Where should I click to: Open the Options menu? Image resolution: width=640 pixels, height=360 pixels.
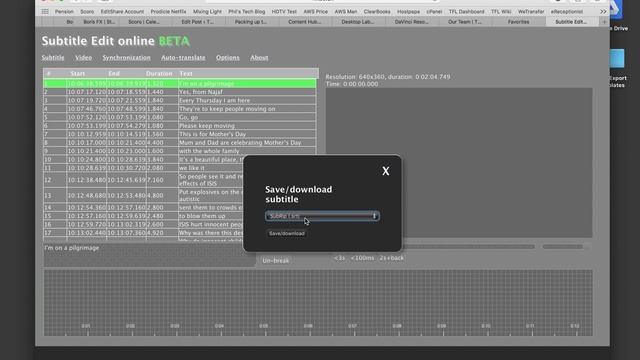pyautogui.click(x=228, y=58)
